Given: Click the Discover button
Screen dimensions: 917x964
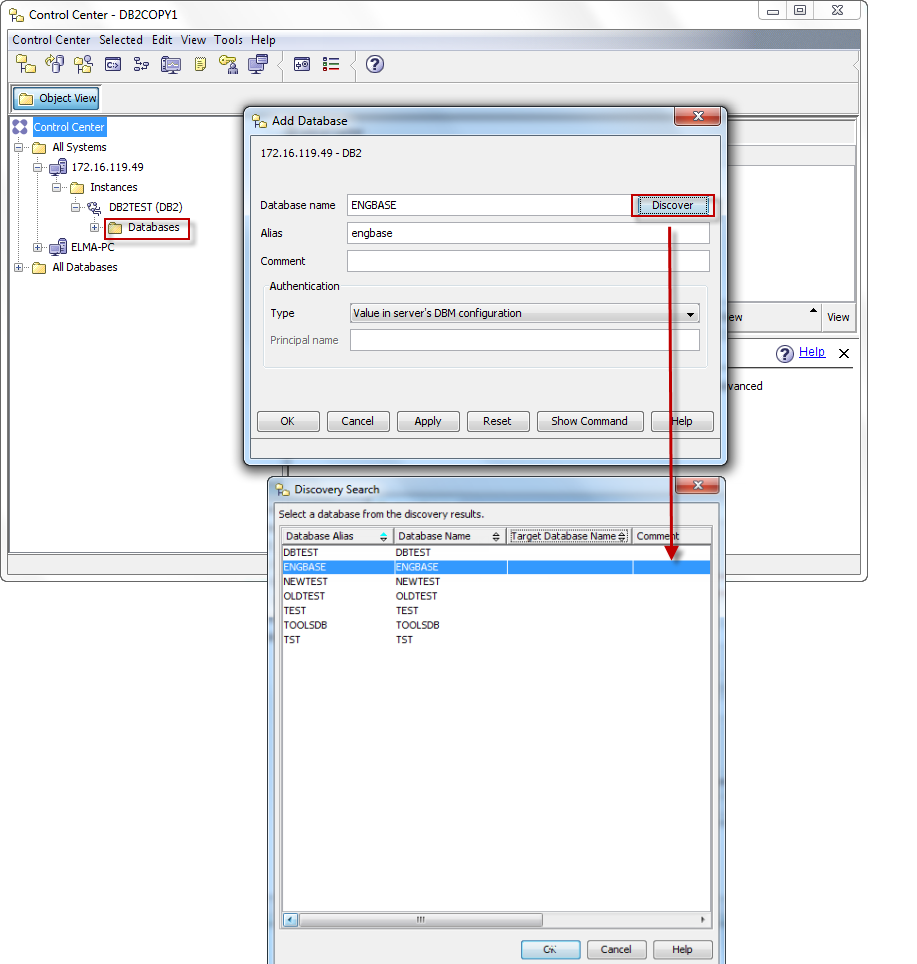Looking at the screenshot, I should click(672, 205).
